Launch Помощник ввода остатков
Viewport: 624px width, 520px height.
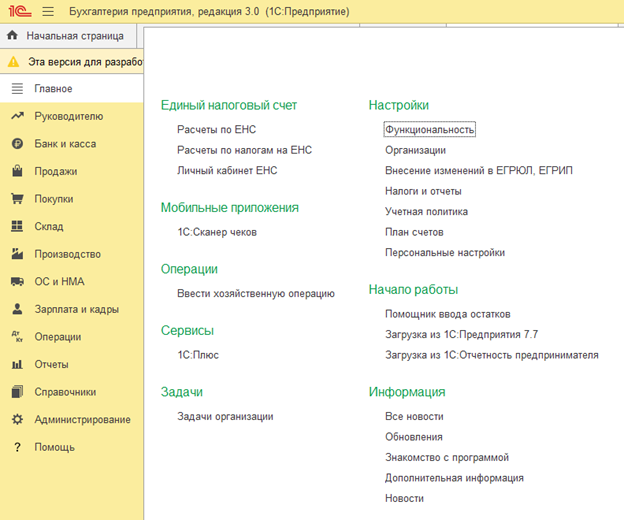point(448,314)
